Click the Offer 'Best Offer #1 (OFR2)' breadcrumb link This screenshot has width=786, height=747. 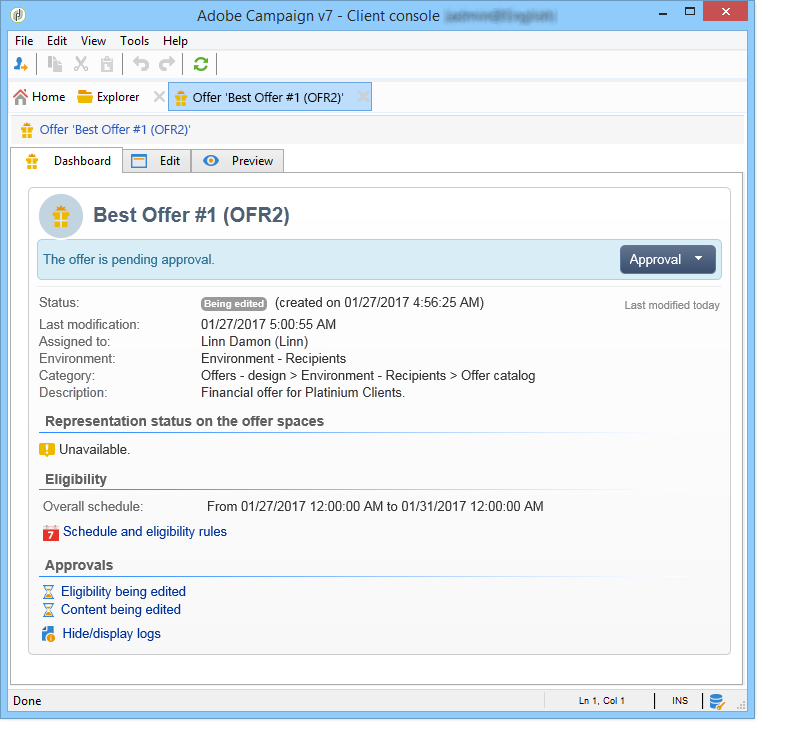click(115, 130)
